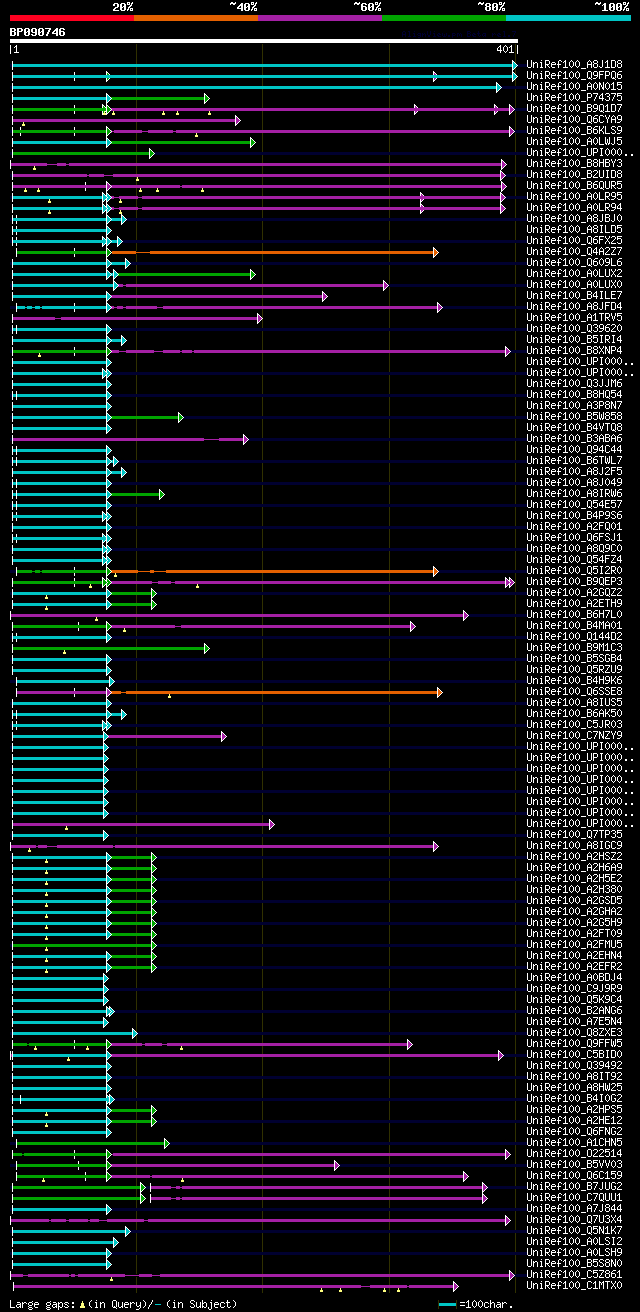The height and width of the screenshot is (1312, 640).
Task: Select label UniRef100_A8IGC9
Action: coord(574,845)
